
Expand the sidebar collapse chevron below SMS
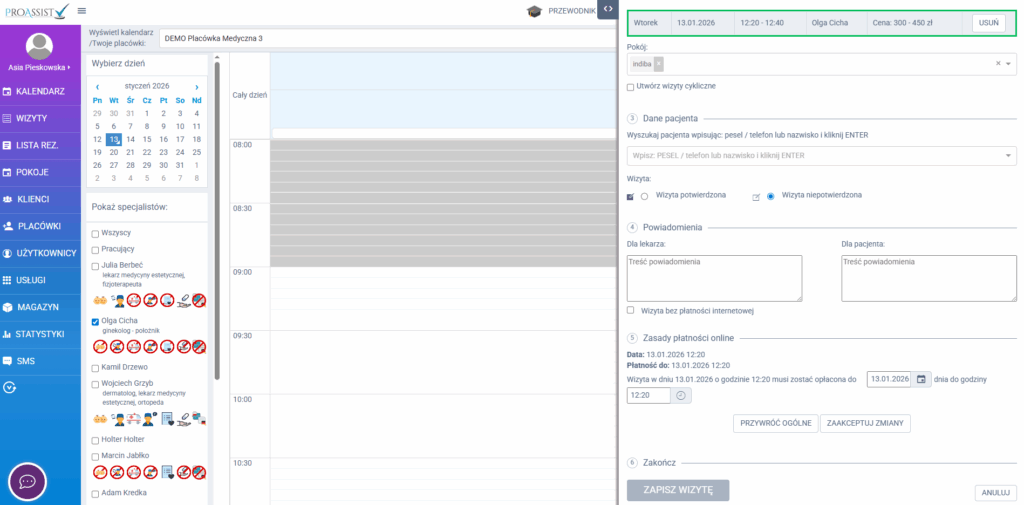coord(10,387)
